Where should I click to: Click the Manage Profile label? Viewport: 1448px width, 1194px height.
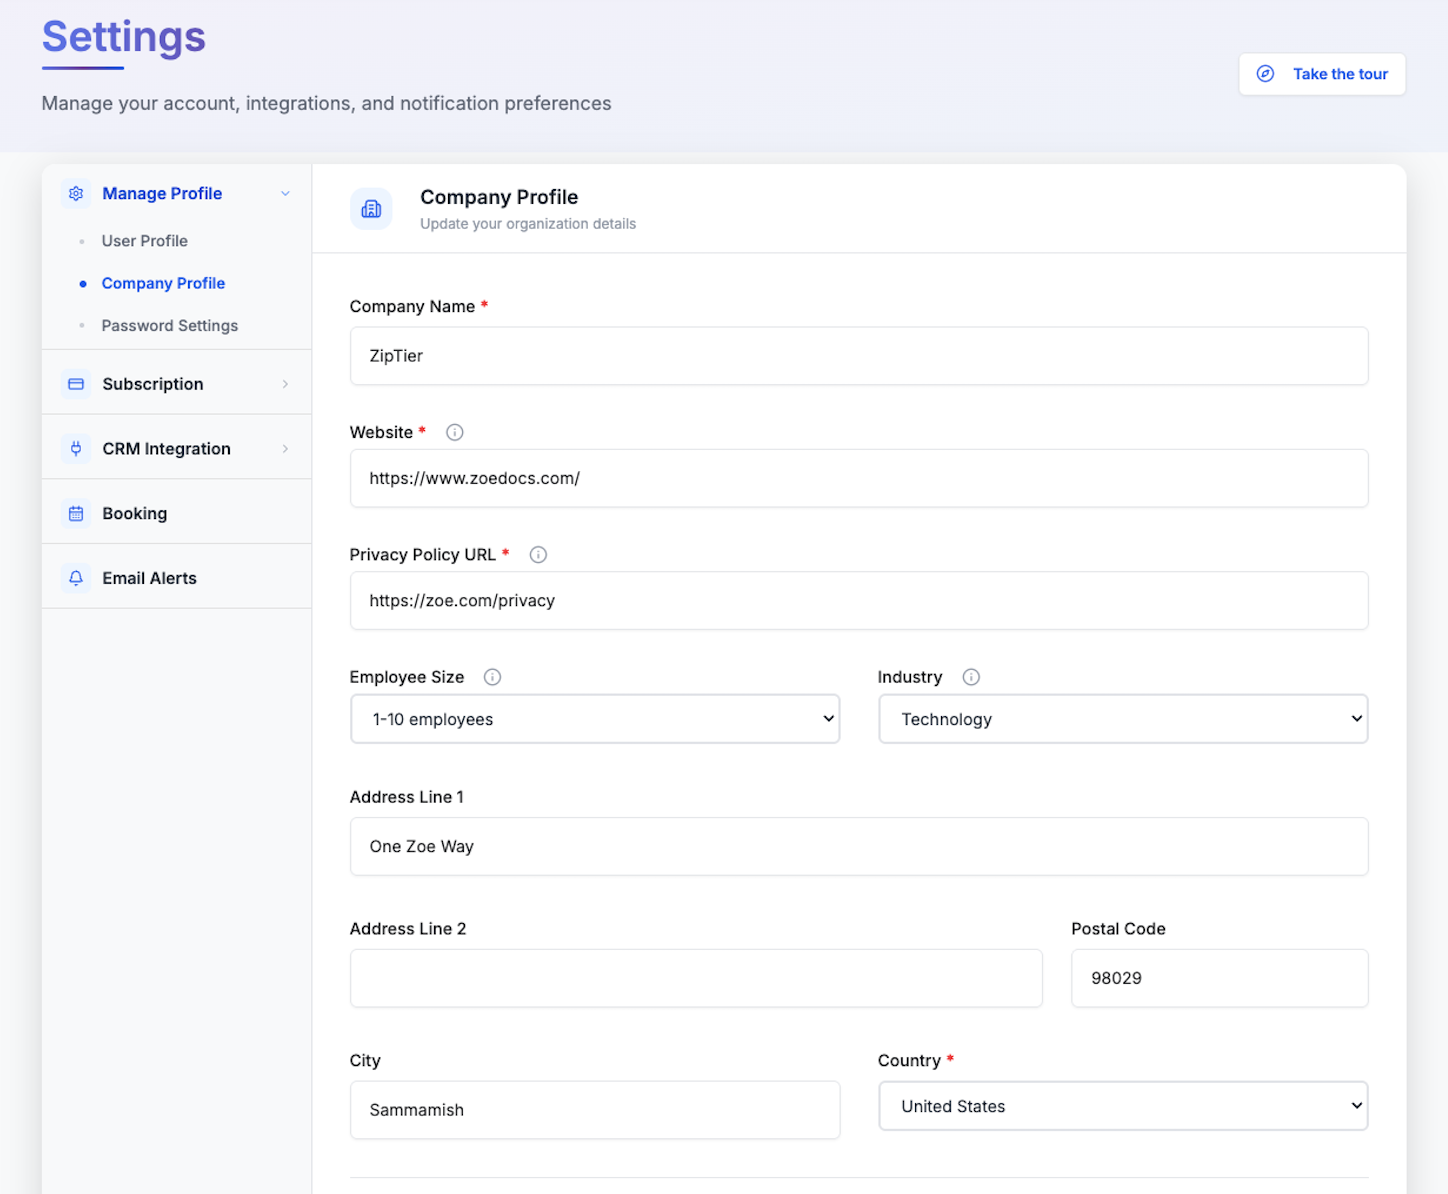coord(162,194)
